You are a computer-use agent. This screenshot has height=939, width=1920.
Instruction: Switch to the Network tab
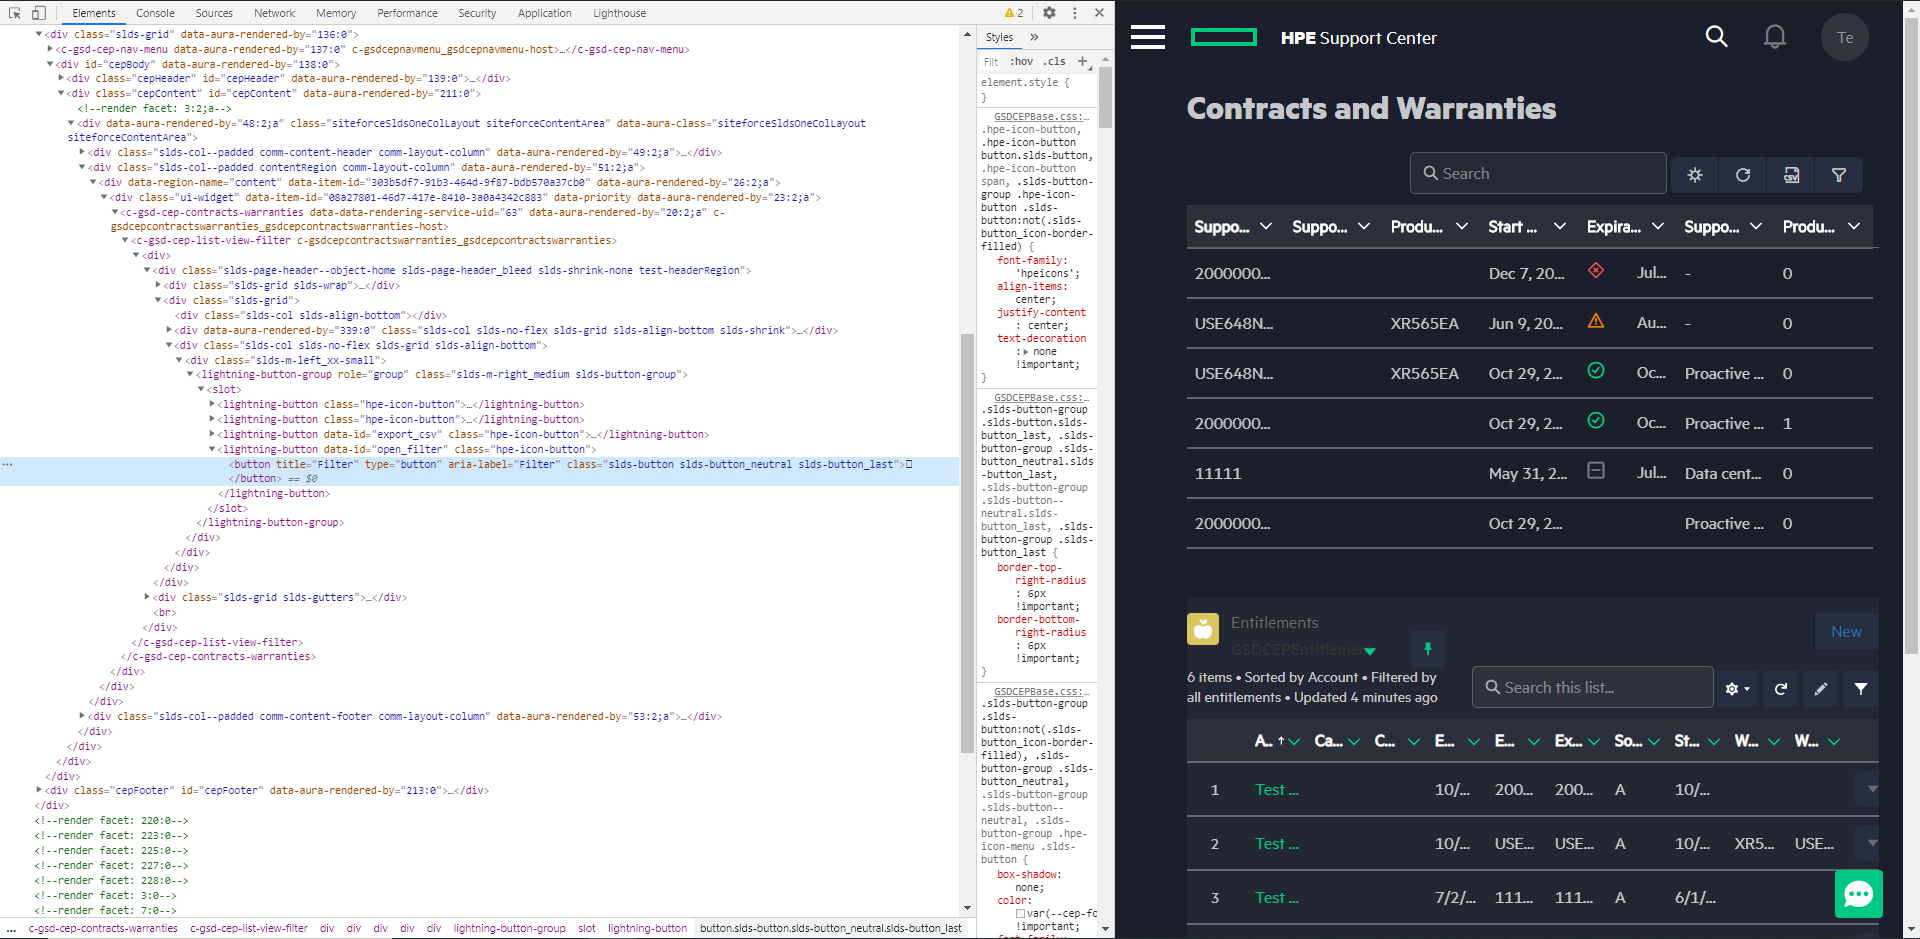coord(274,13)
